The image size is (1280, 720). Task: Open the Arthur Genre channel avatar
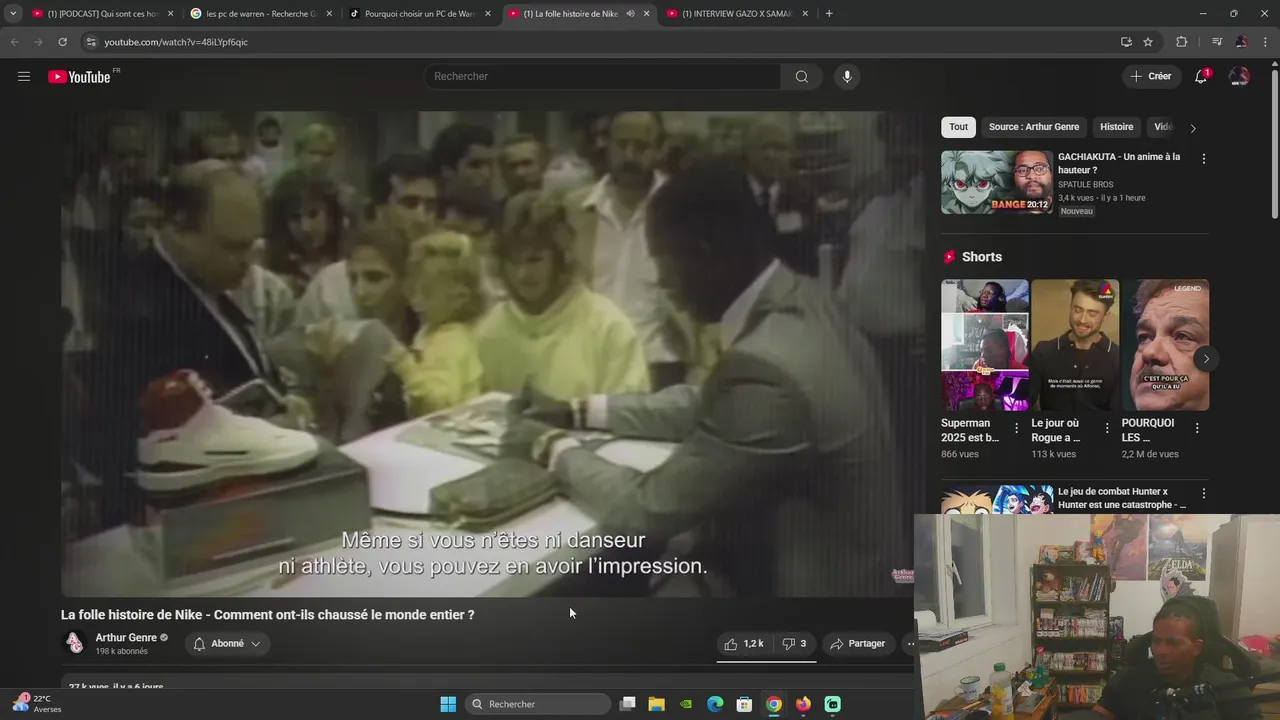tap(74, 643)
